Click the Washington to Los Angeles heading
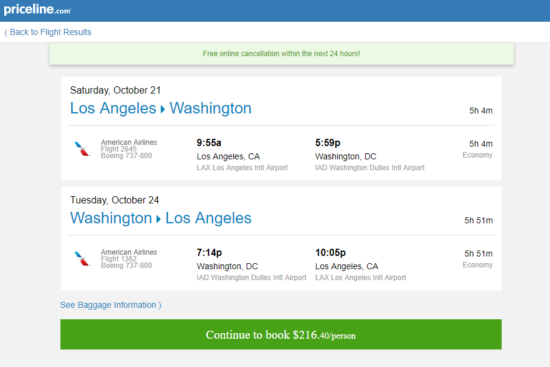Image resolution: width=550 pixels, height=367 pixels. tap(161, 218)
